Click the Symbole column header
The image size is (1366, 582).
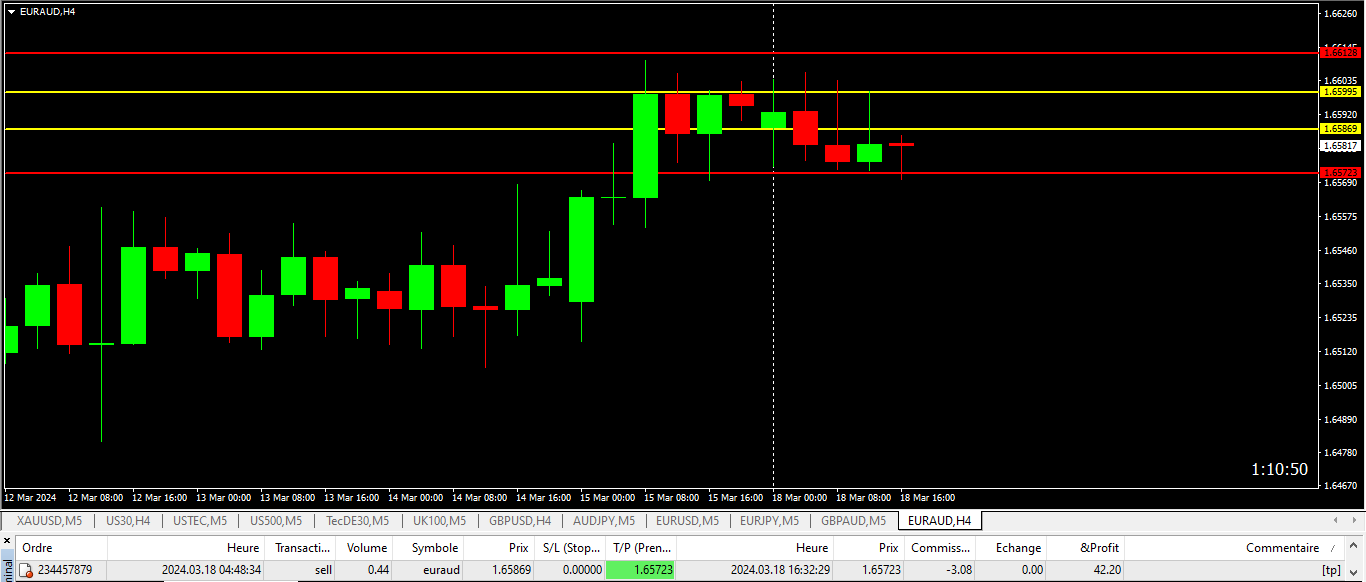(428, 548)
